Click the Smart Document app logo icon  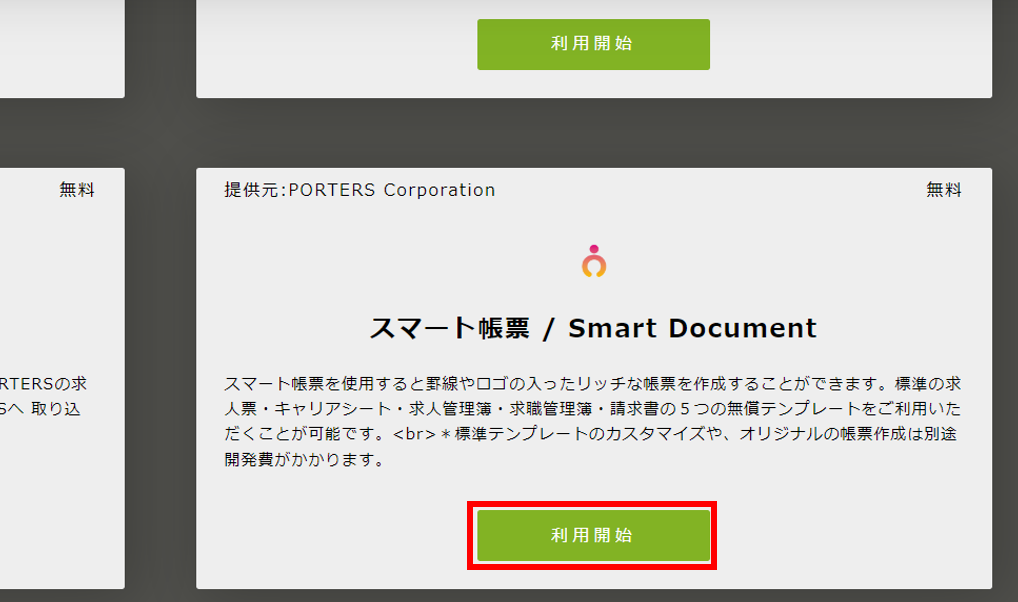tap(593, 261)
